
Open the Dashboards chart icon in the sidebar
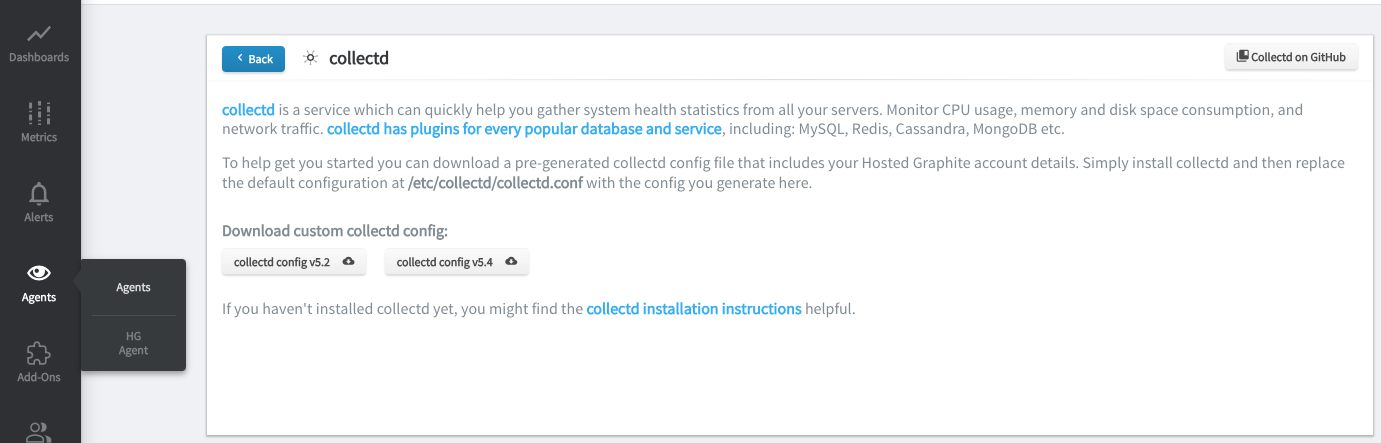(39, 33)
